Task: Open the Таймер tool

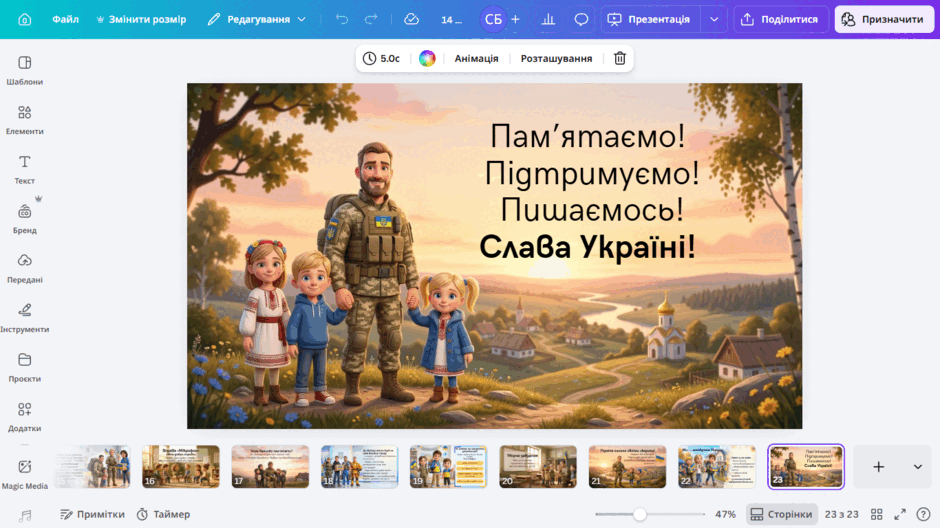Action: coord(163,514)
